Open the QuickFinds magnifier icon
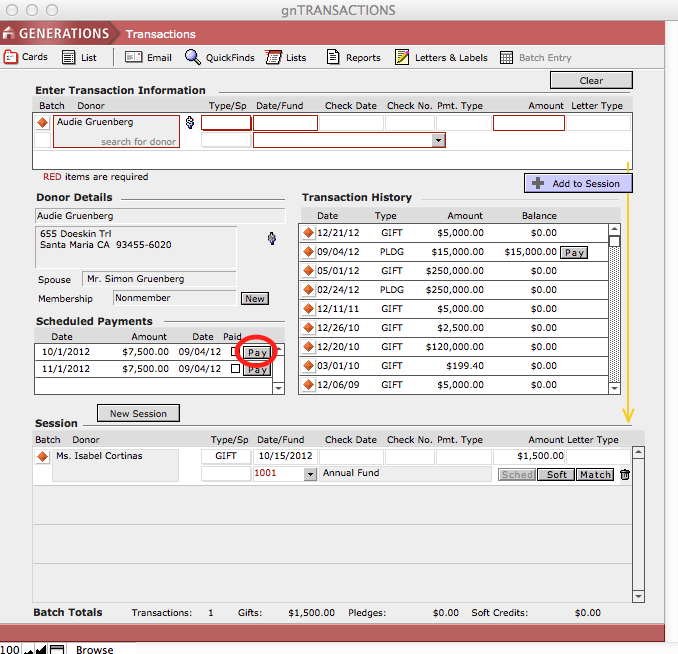This screenshot has width=678, height=654. [x=193, y=57]
